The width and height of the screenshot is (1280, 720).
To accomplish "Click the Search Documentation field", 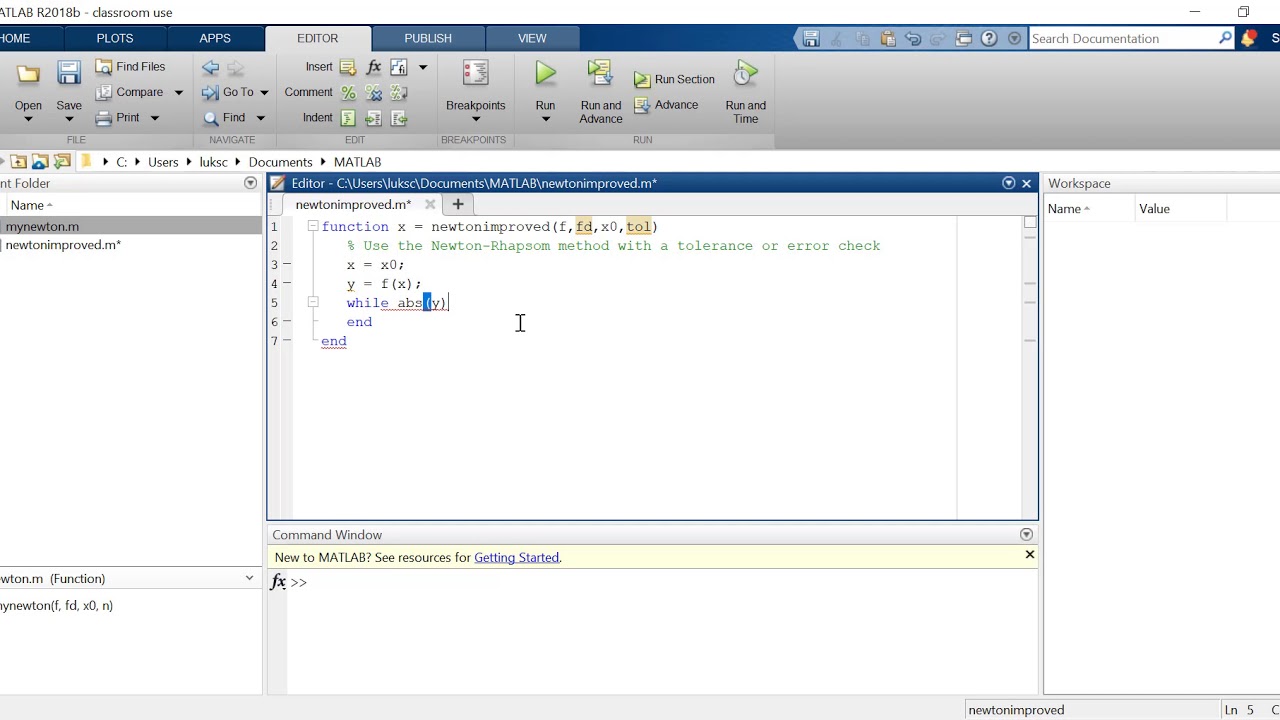I will [1122, 38].
